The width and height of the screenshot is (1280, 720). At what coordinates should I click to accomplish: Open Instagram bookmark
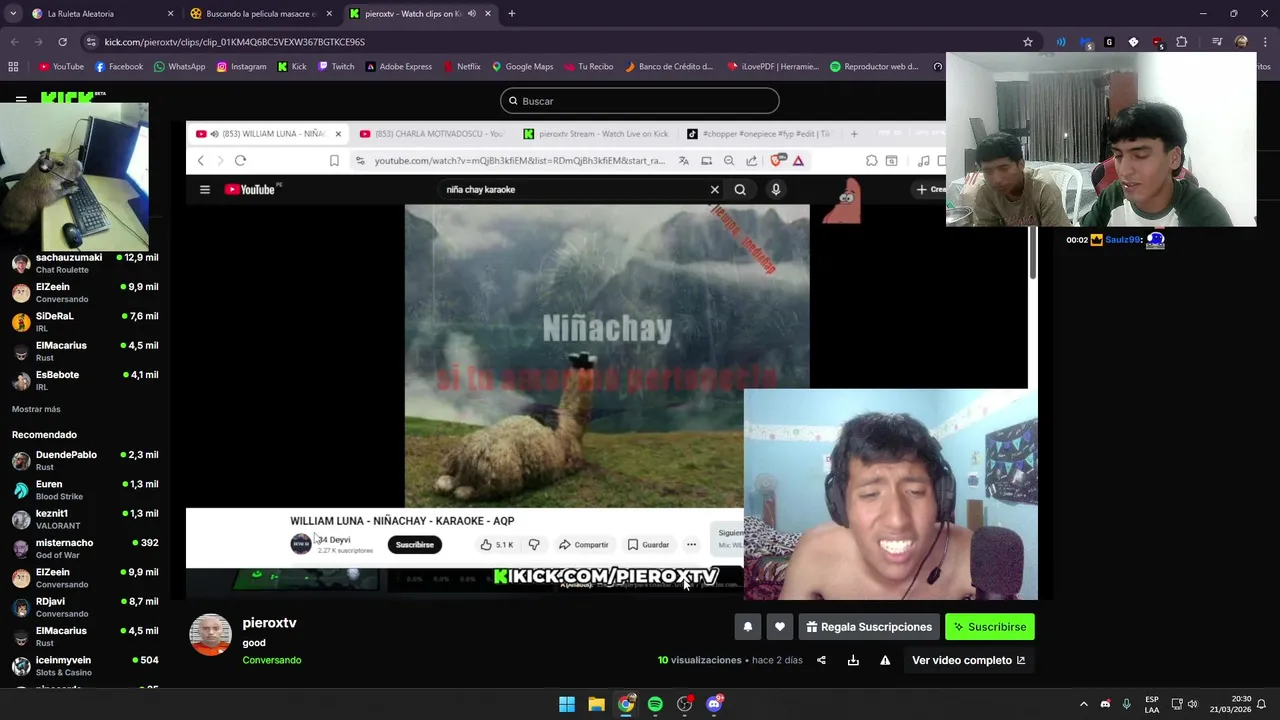click(x=242, y=67)
